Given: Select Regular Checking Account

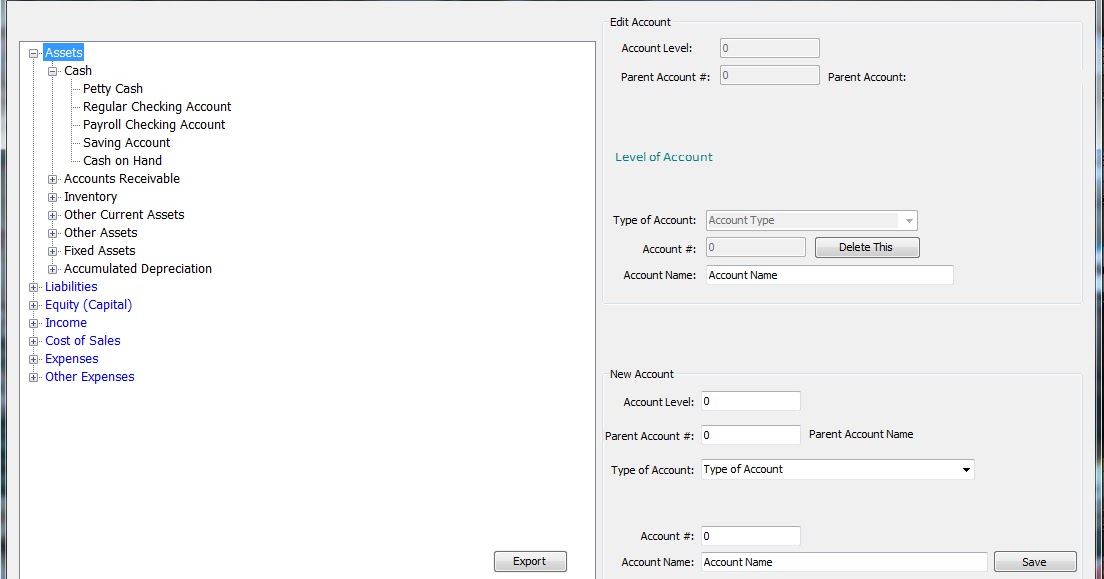Looking at the screenshot, I should pyautogui.click(x=157, y=106).
